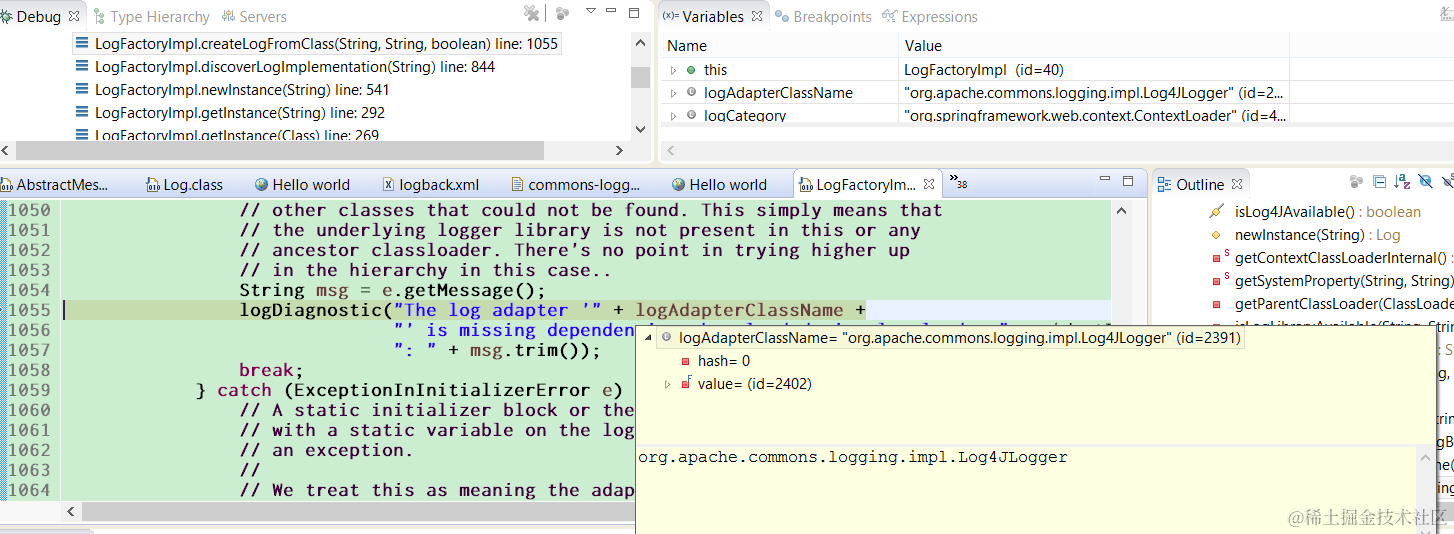Image resolution: width=1454 pixels, height=534 pixels.
Task: Click Variables view horizontal scroll left arrow
Action: click(670, 151)
